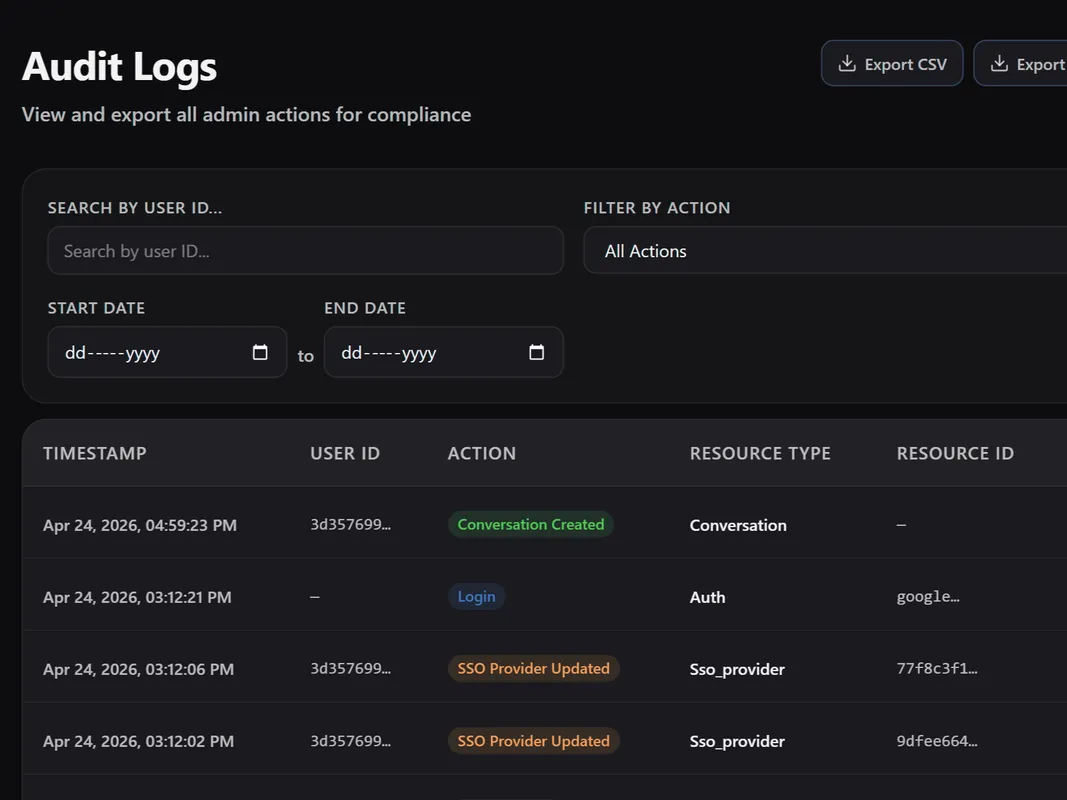Viewport: 1067px width, 800px height.
Task: Click the Login action badge
Action: [x=476, y=597]
